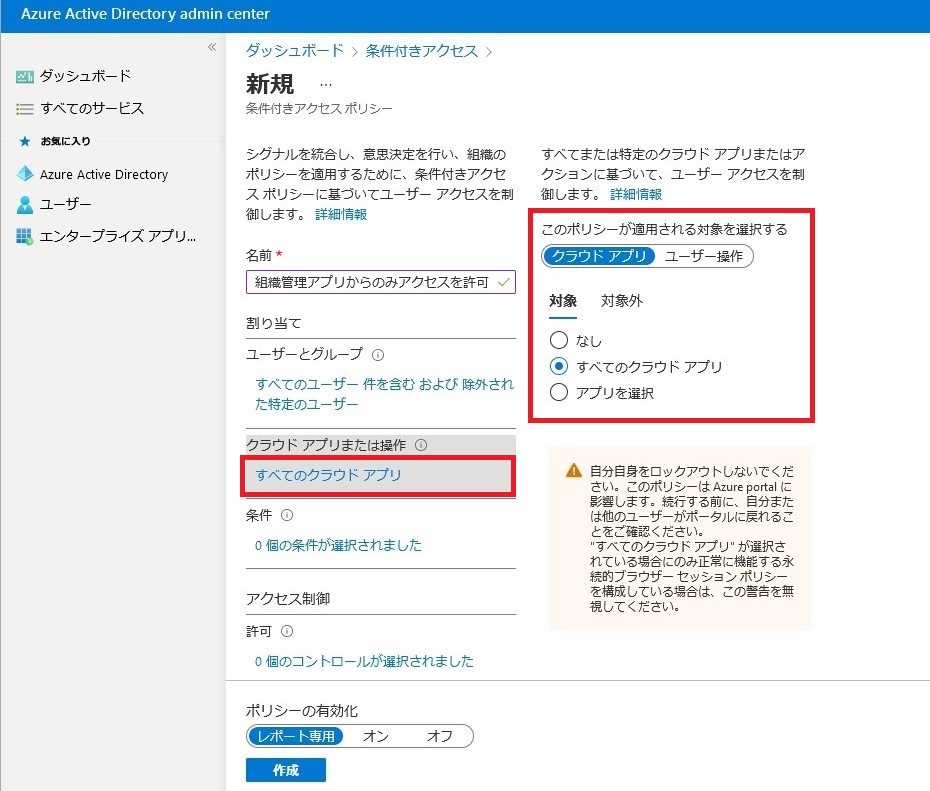
Task: Click ダッシュボード breadcrumb link
Action: 295,51
